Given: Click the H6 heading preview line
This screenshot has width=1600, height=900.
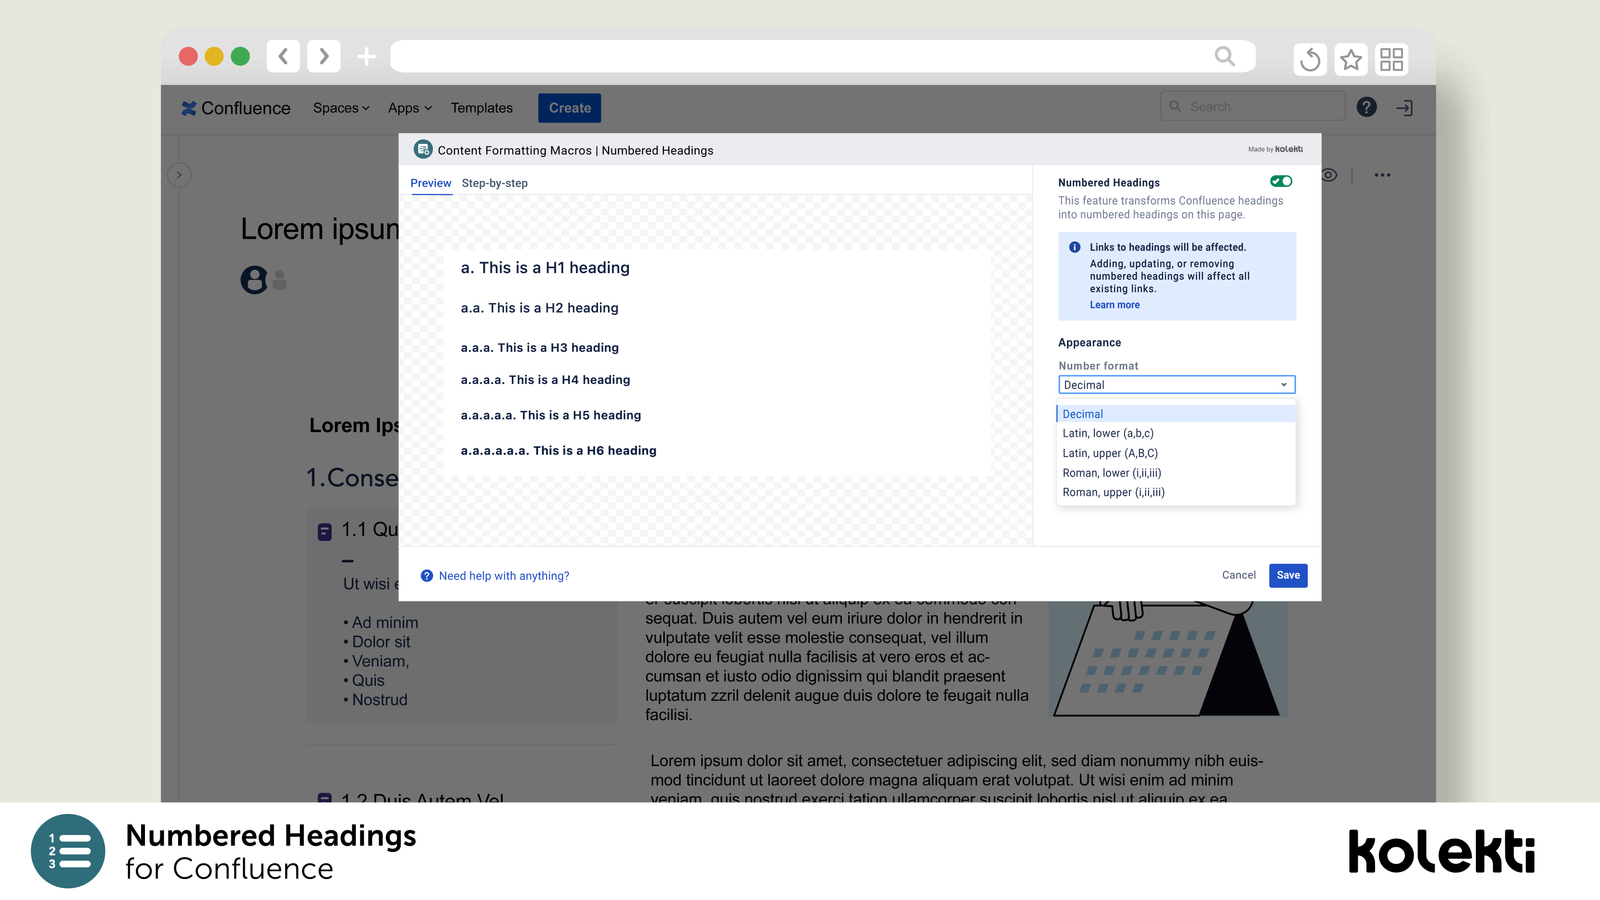Looking at the screenshot, I should (559, 451).
